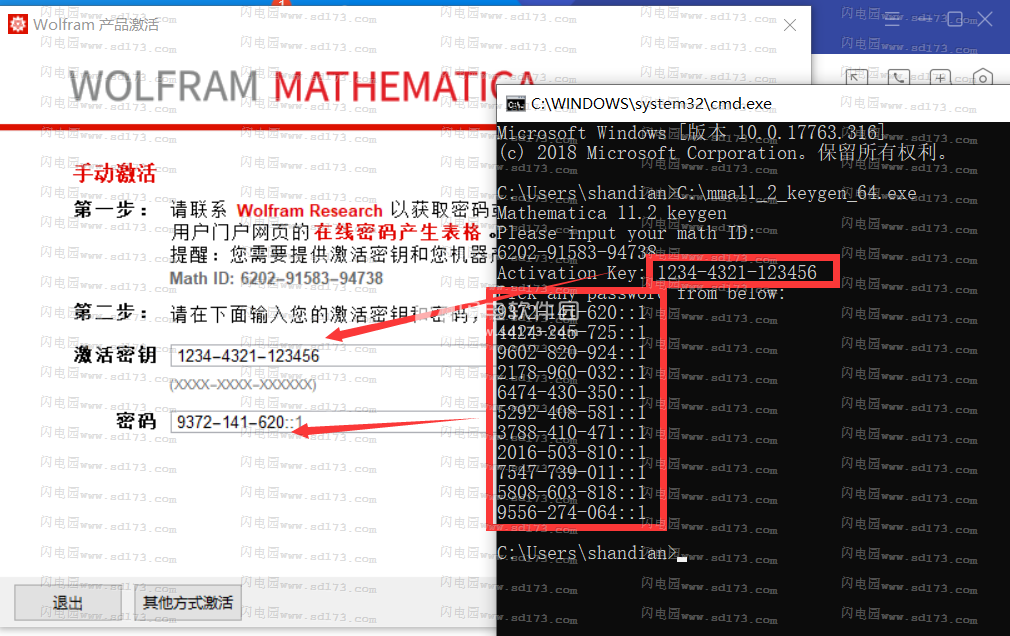Click the 6202-91583-94738 line in the cmd window
1010x636 pixels.
[576, 253]
